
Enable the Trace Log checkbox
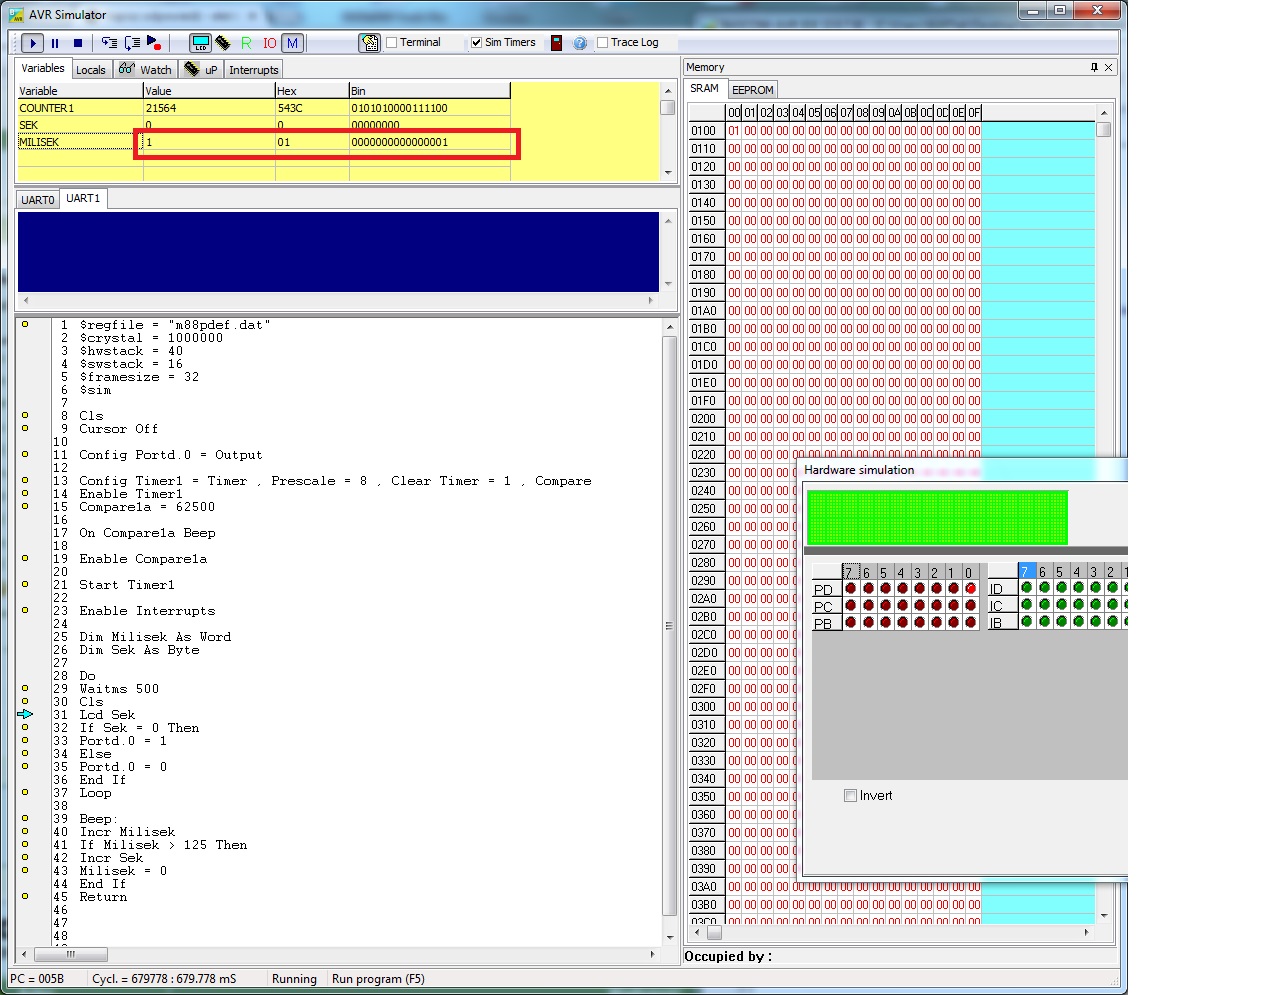603,43
